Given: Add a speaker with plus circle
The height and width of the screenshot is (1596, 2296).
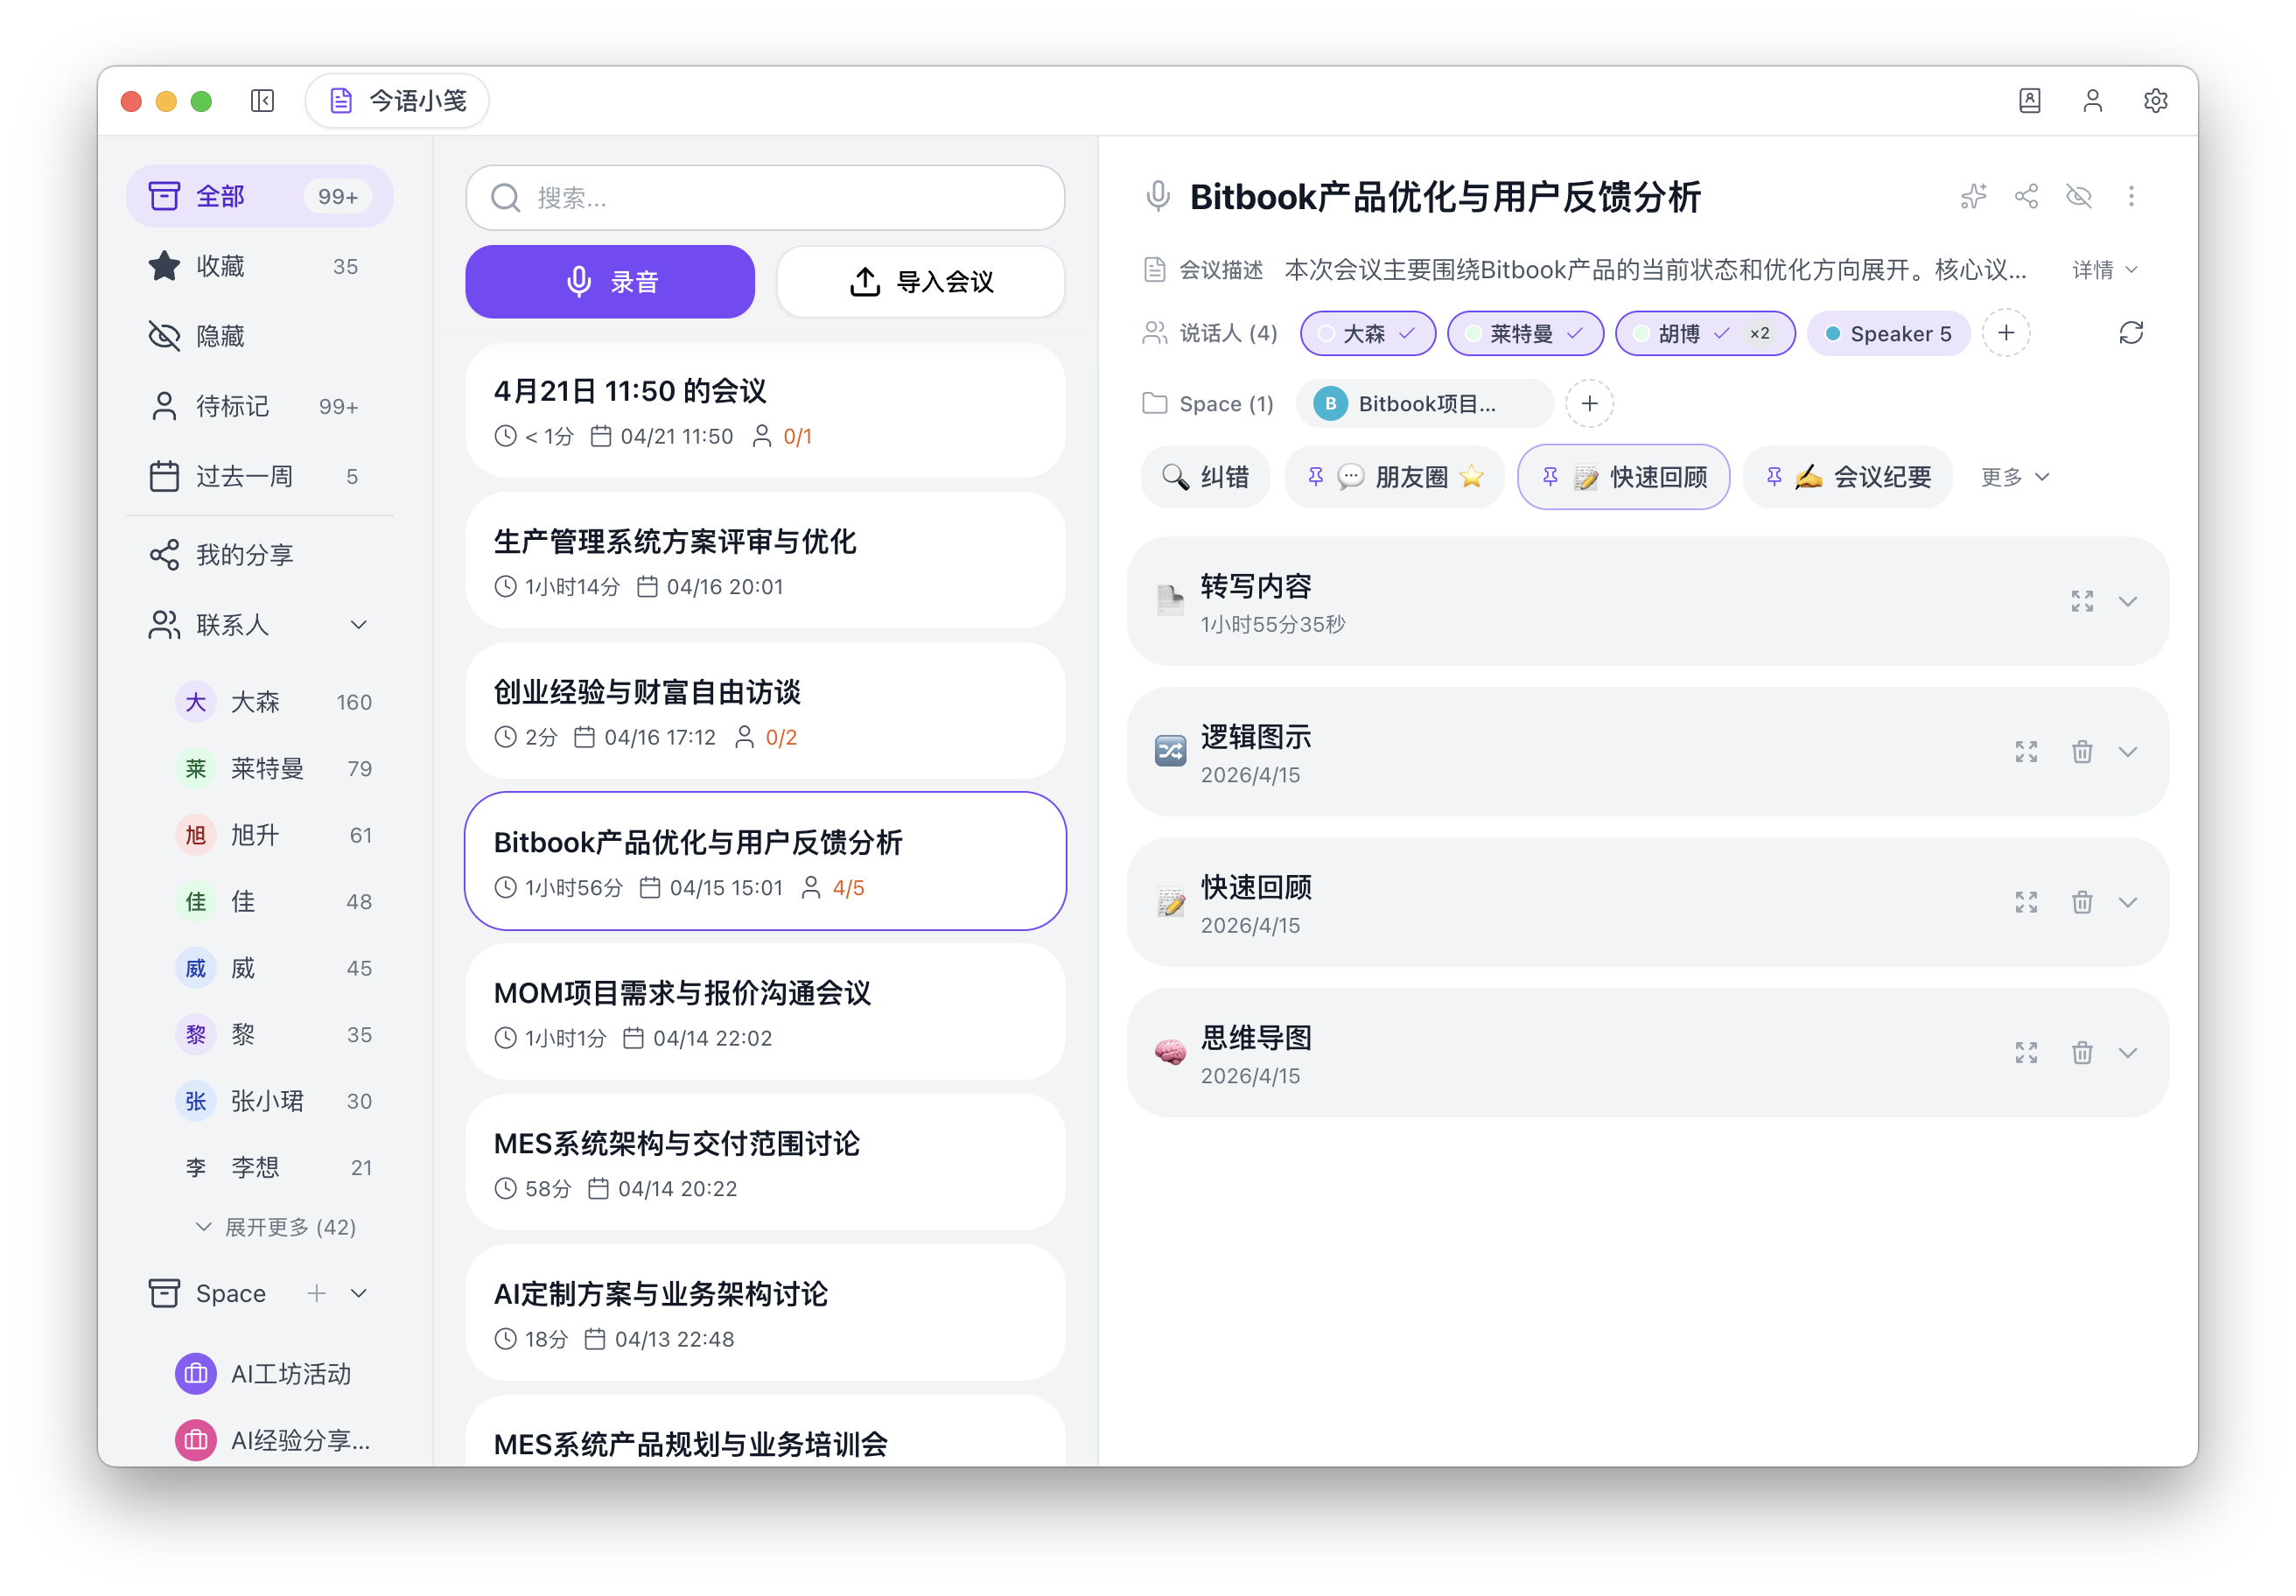Looking at the screenshot, I should click(x=2006, y=333).
